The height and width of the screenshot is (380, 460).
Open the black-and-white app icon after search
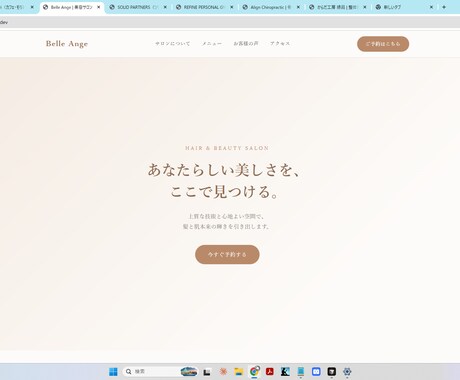[207, 371]
